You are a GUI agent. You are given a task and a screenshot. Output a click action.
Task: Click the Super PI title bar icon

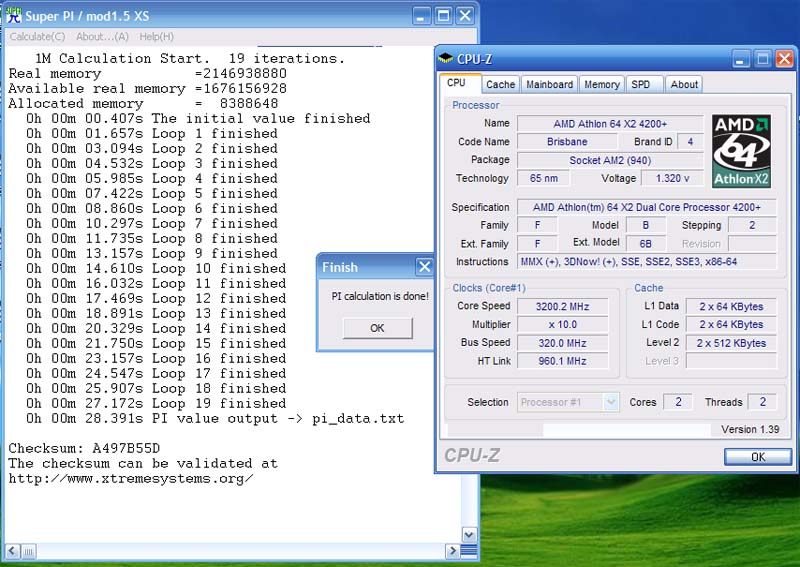pyautogui.click(x=14, y=16)
